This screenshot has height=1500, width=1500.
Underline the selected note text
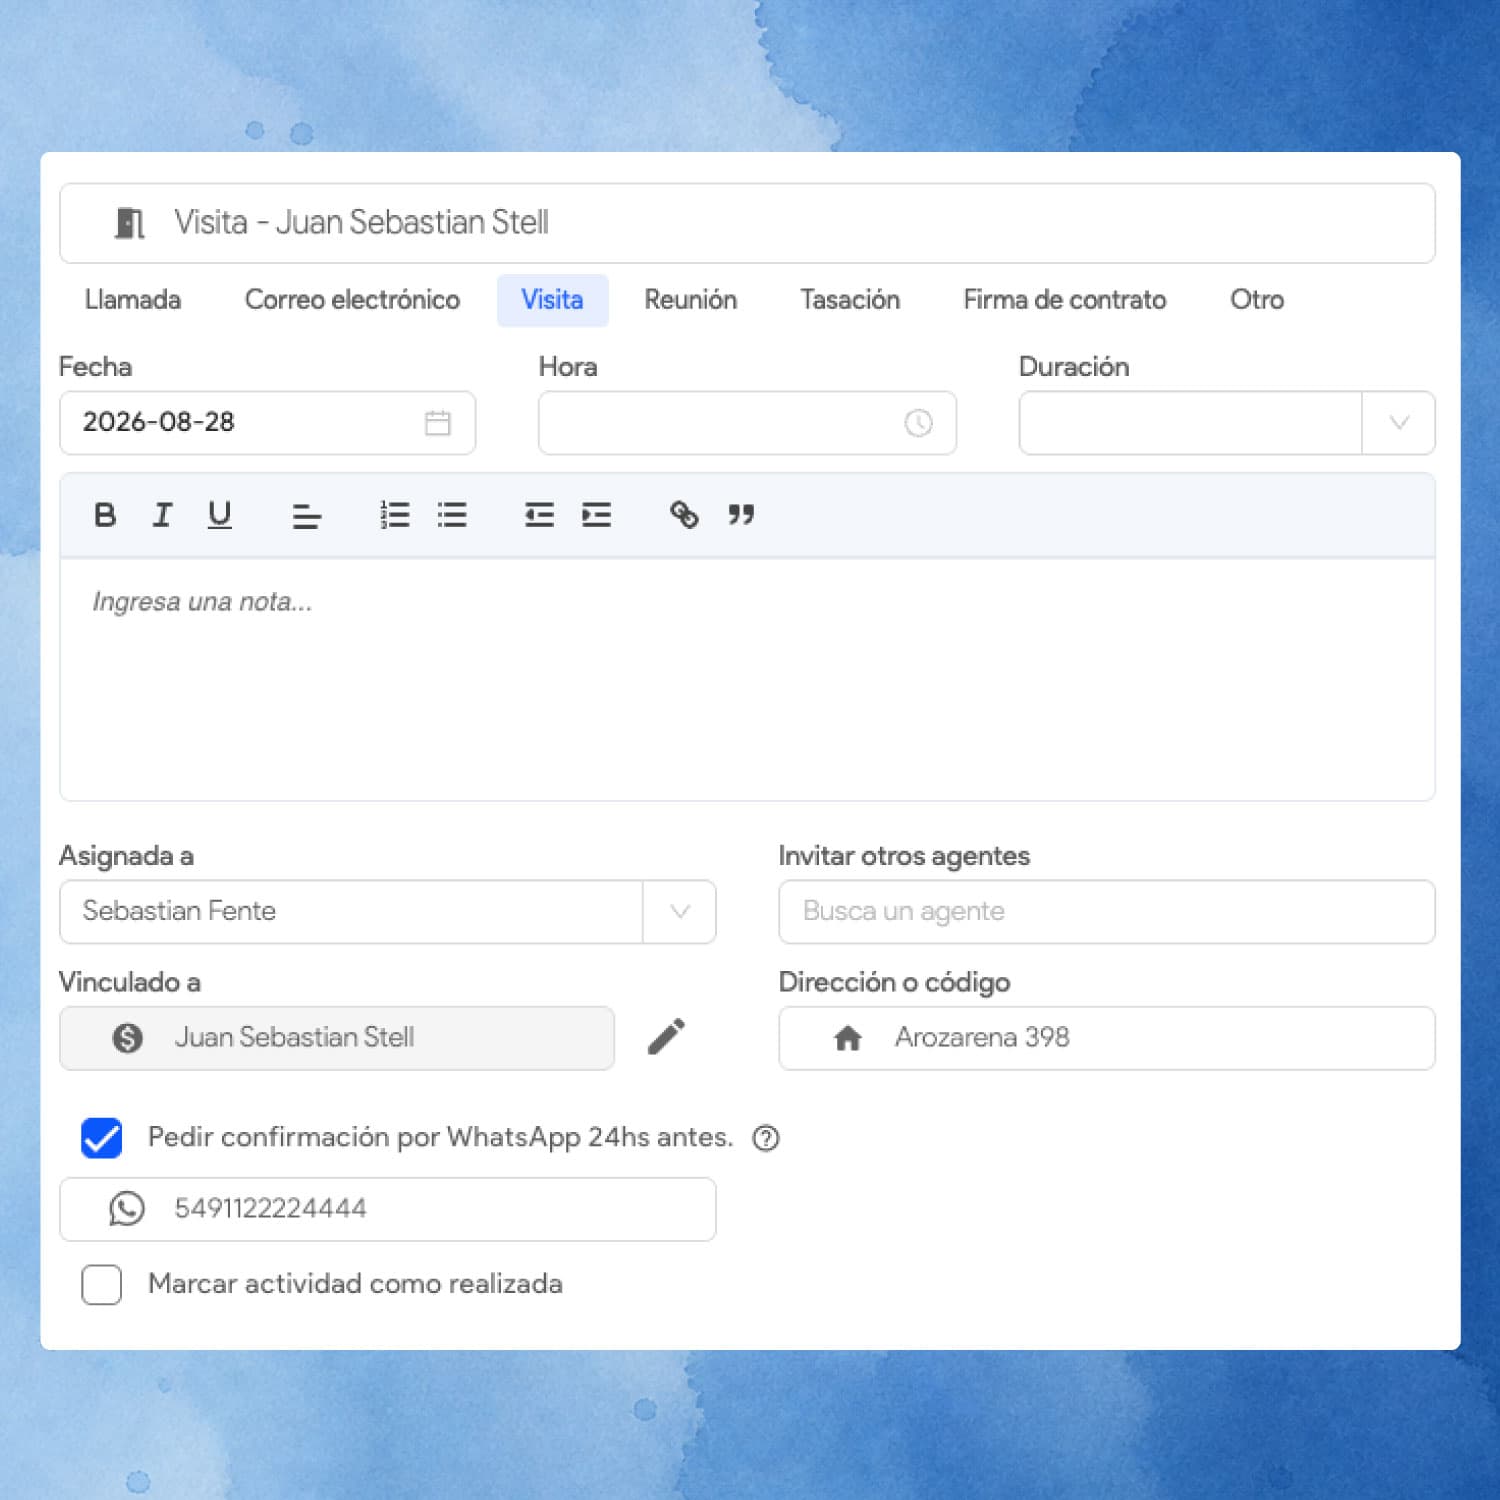click(220, 515)
